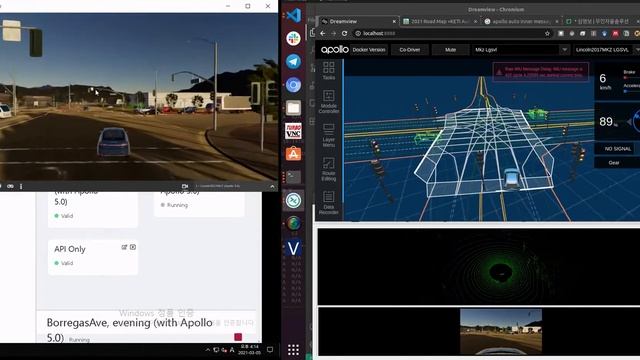Show hidden Windows tray icons
Viewport: 640px width, 360px height.
[x=207, y=350]
